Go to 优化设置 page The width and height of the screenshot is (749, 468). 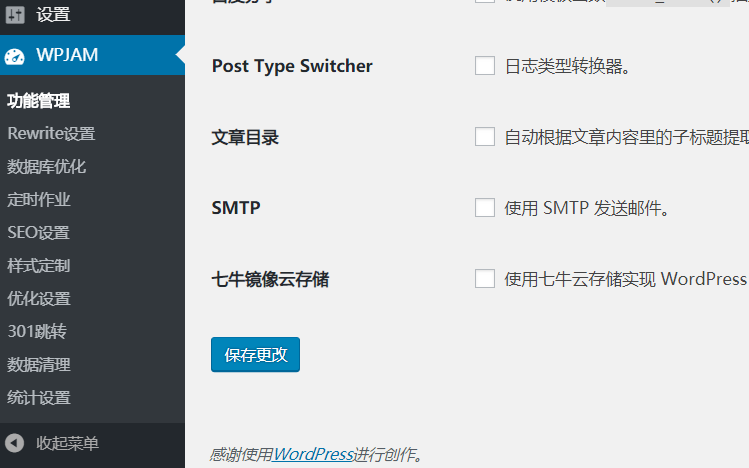(39, 299)
